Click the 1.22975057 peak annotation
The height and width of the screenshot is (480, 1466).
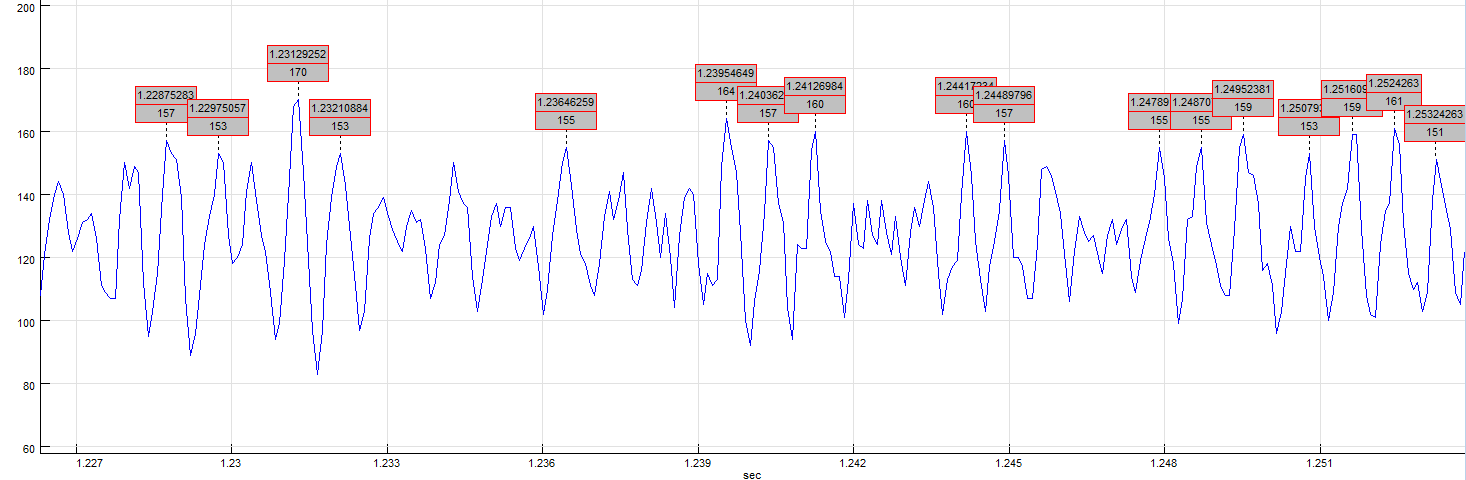click(218, 117)
